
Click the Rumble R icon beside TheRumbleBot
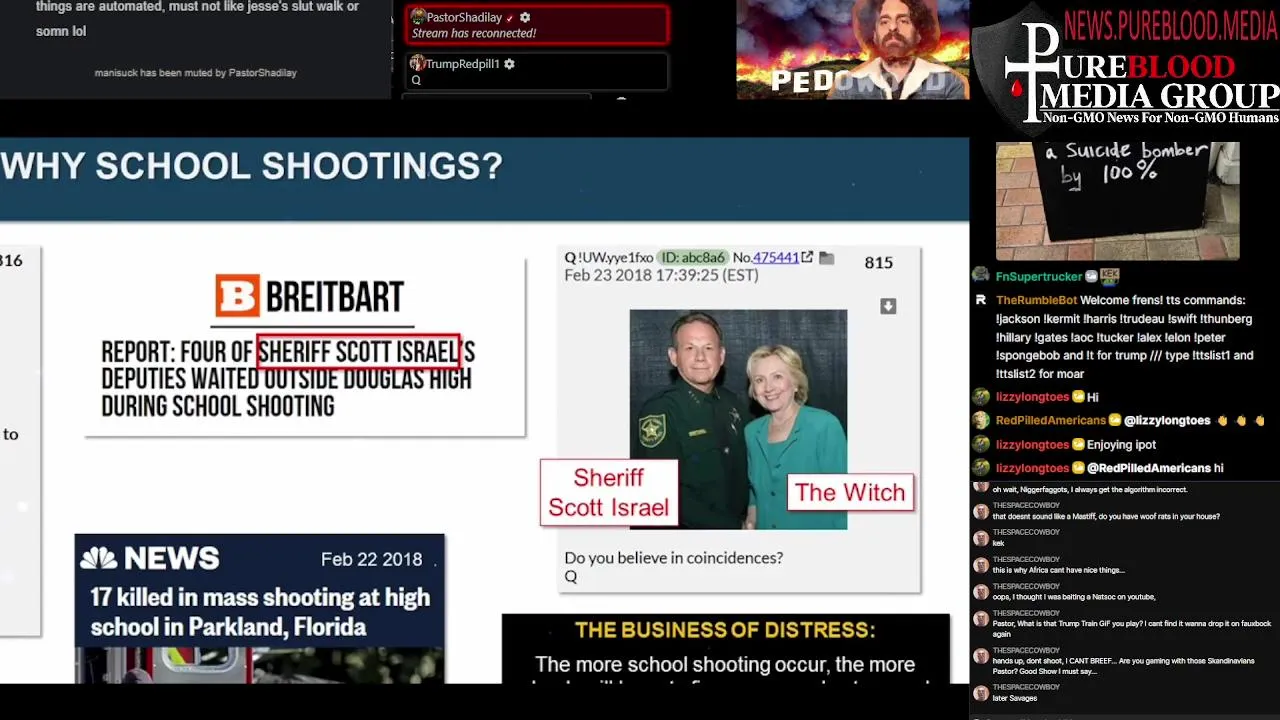981,300
